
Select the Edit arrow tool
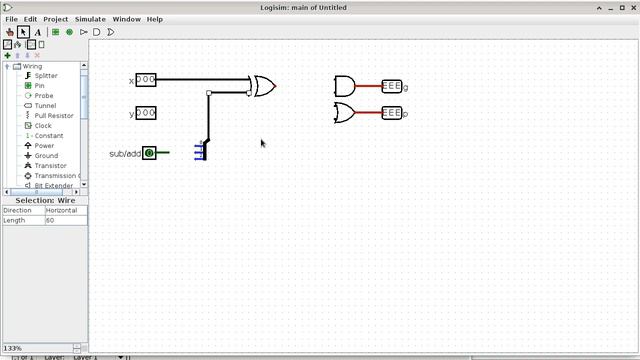[23, 32]
